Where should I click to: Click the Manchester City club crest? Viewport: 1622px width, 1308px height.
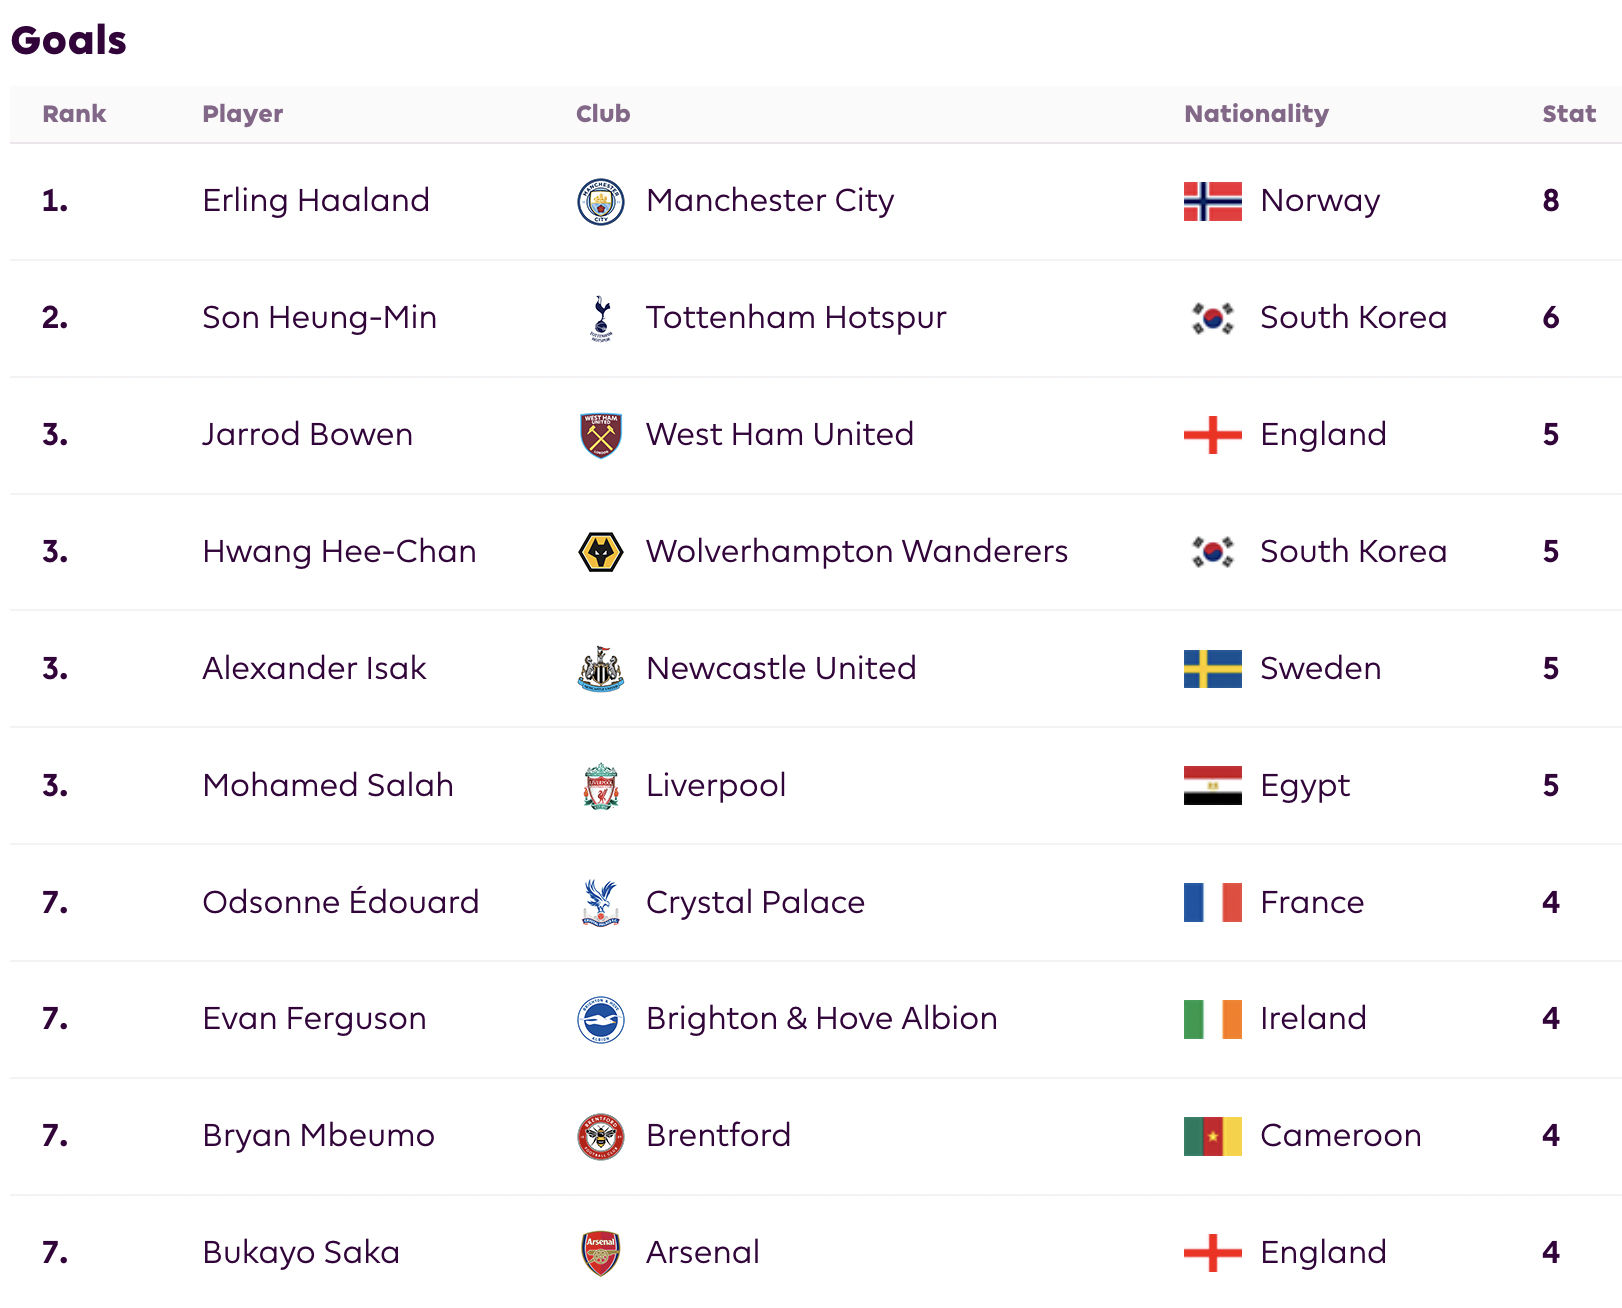click(601, 201)
